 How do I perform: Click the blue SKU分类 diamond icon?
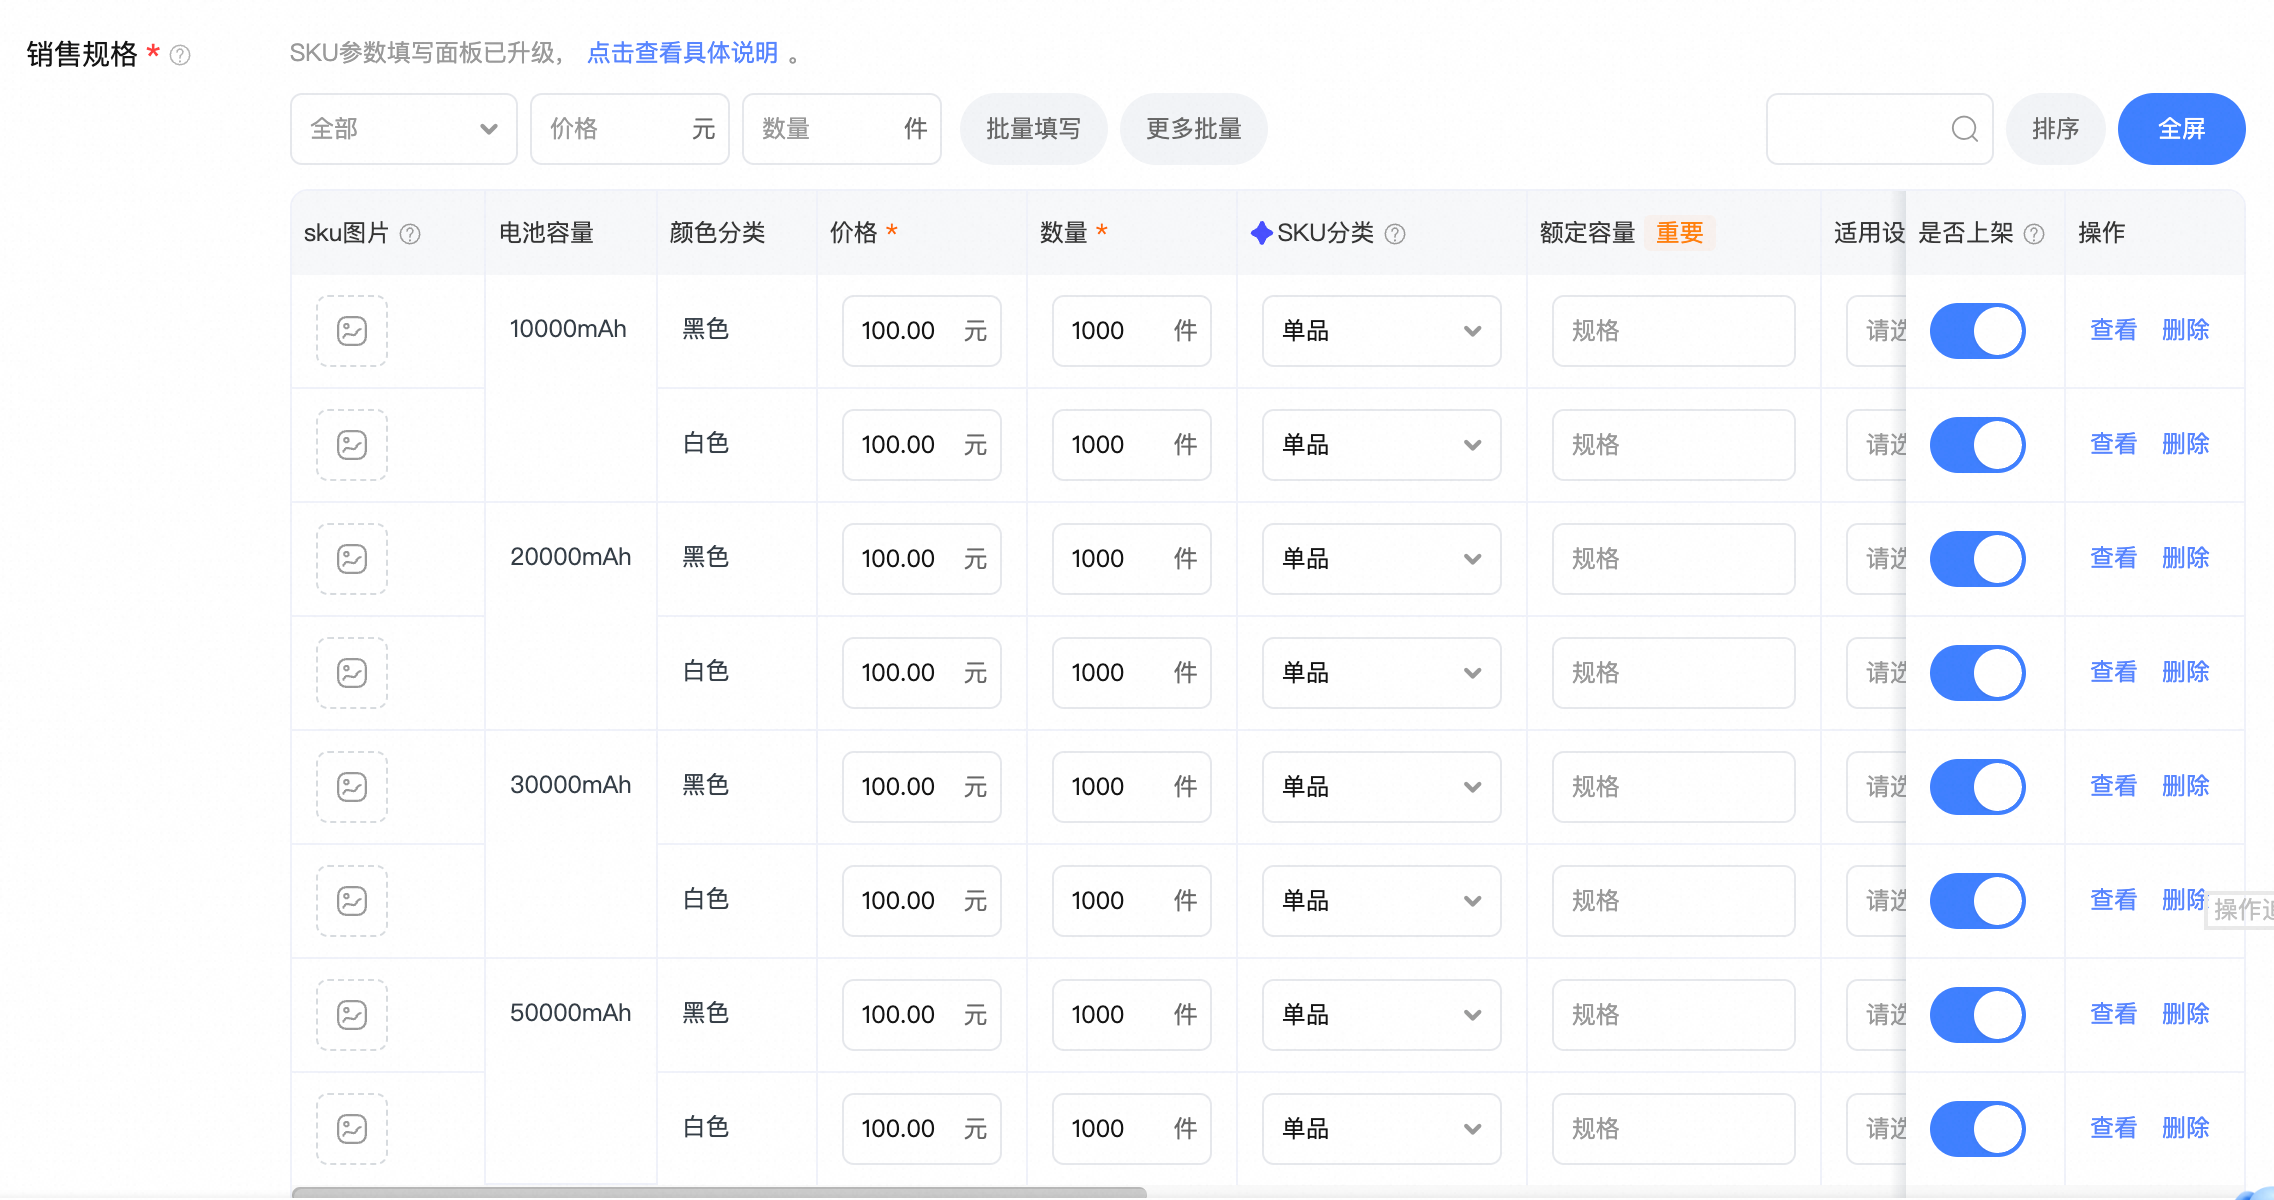tap(1262, 233)
